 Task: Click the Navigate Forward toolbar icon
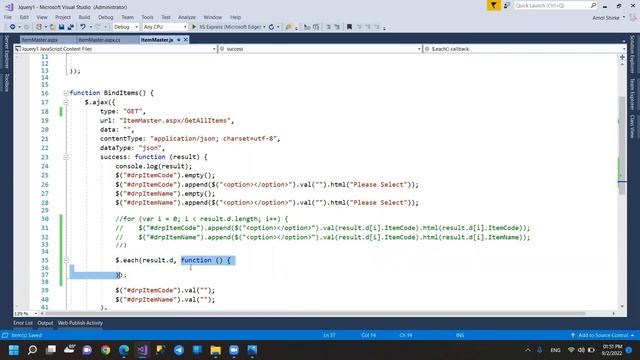pos(26,27)
